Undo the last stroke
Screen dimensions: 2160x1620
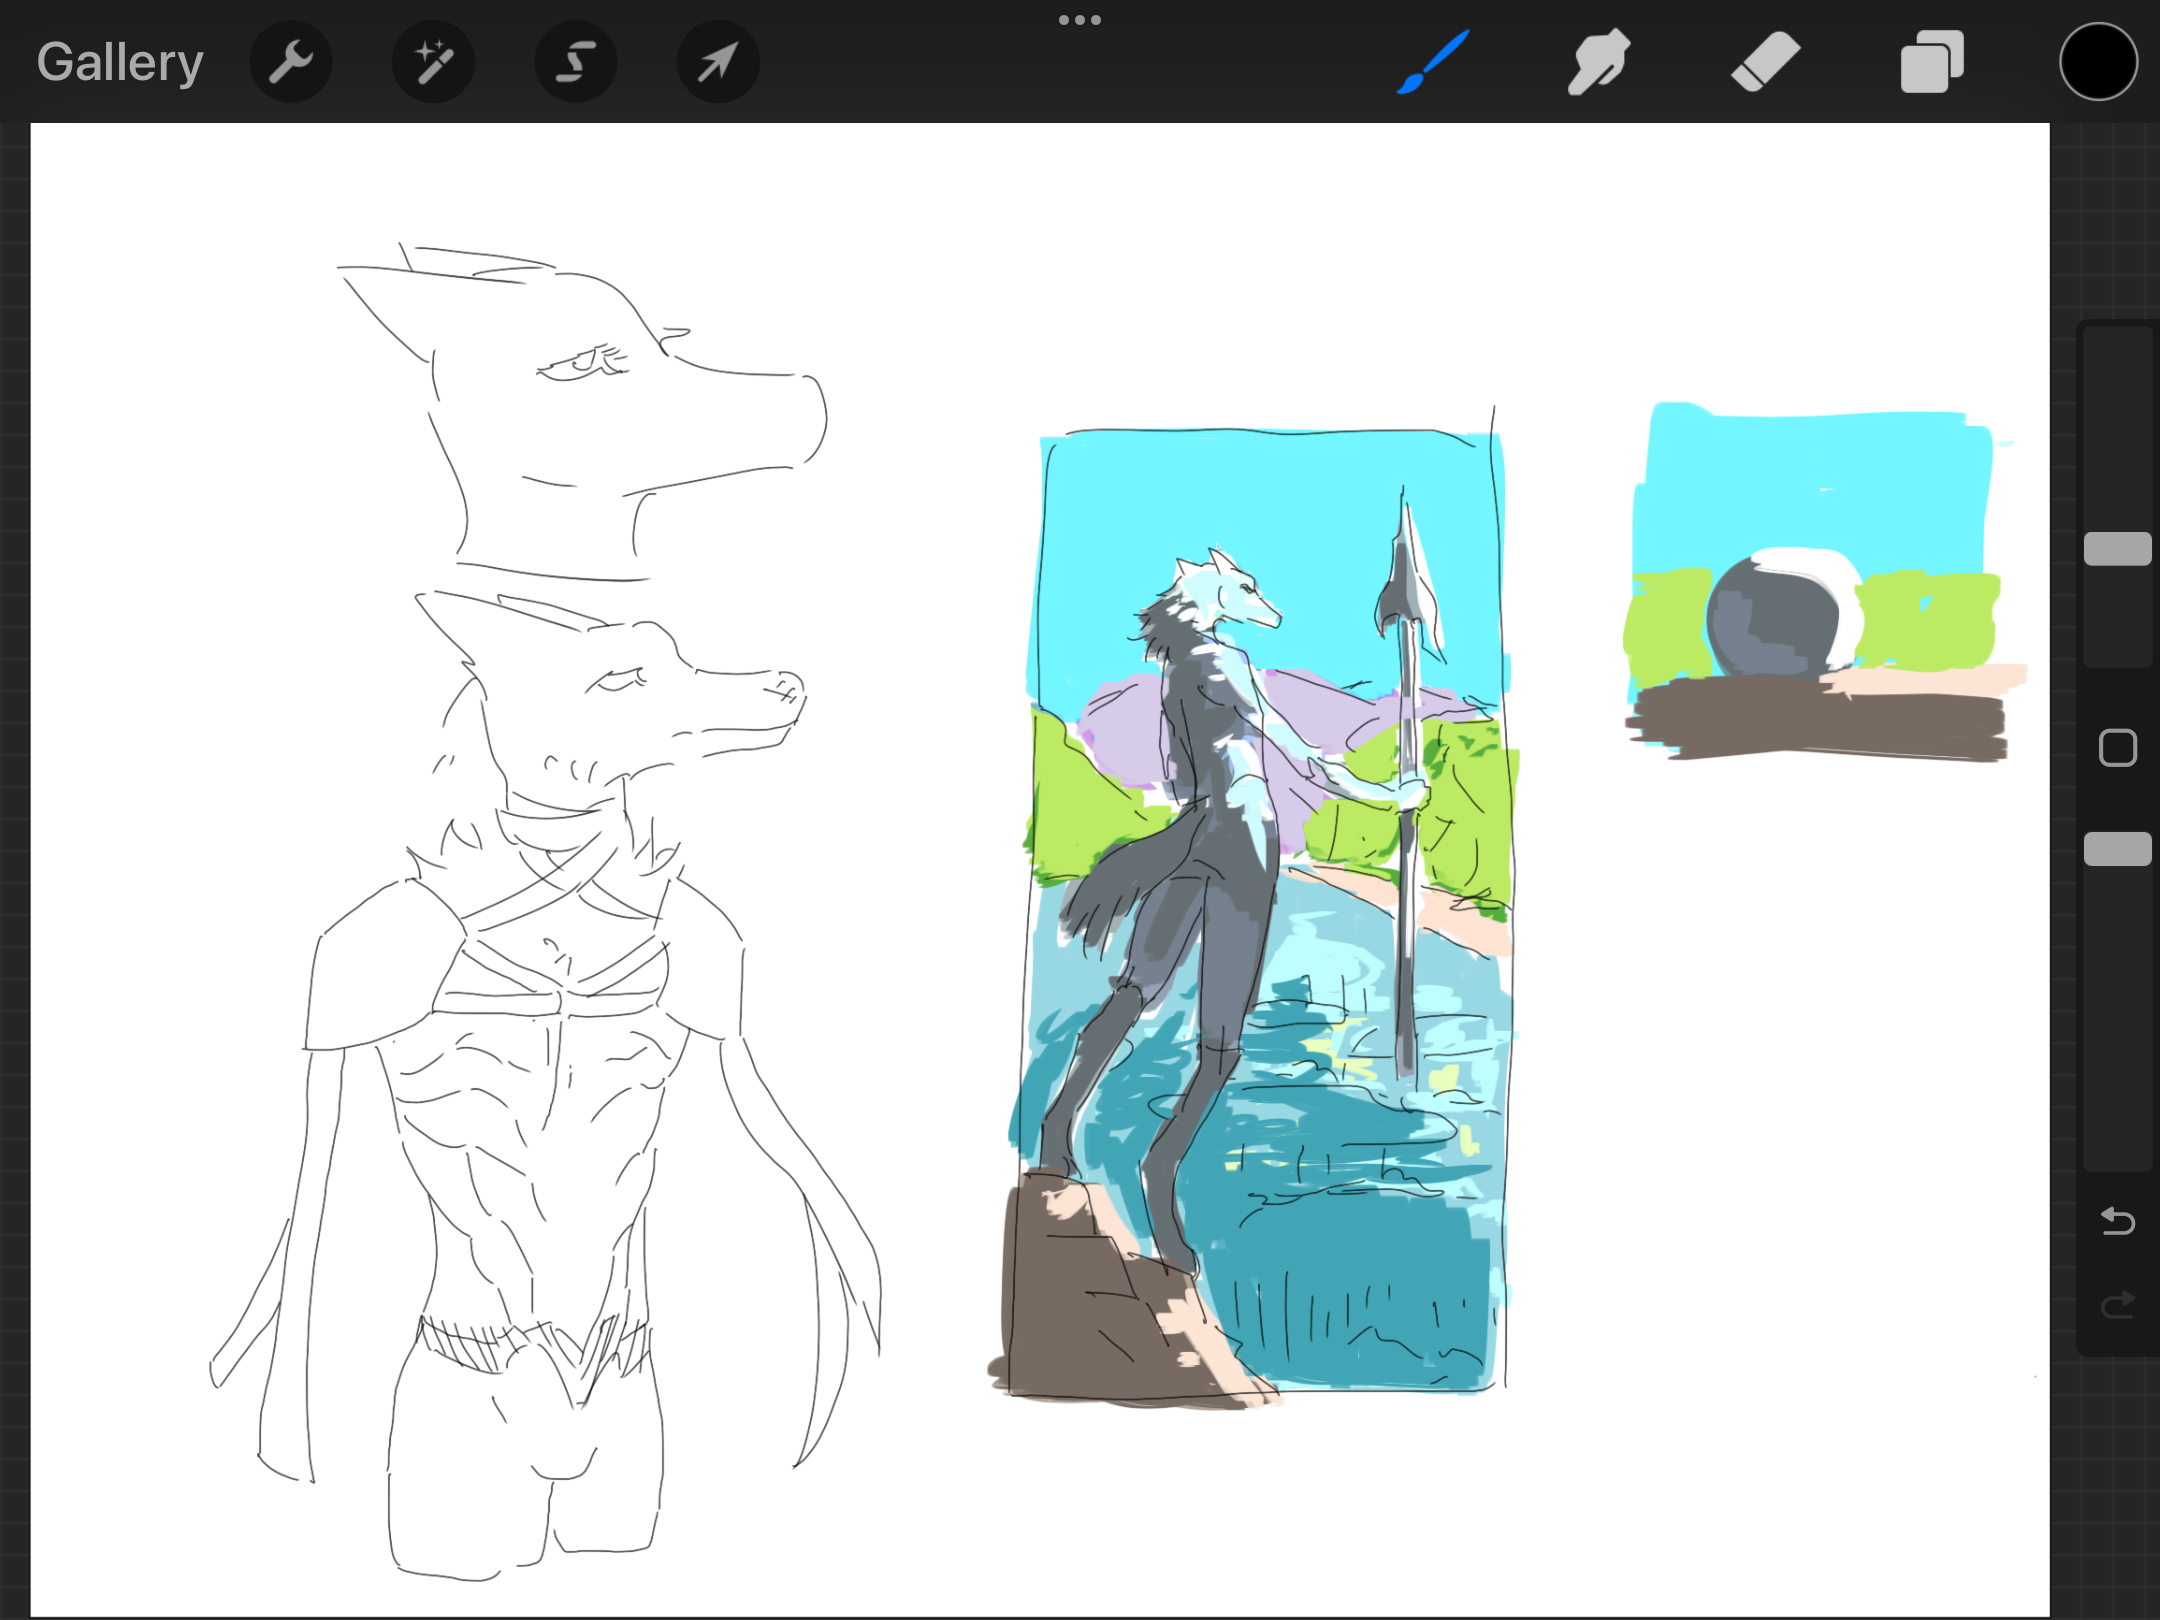tap(2117, 1221)
